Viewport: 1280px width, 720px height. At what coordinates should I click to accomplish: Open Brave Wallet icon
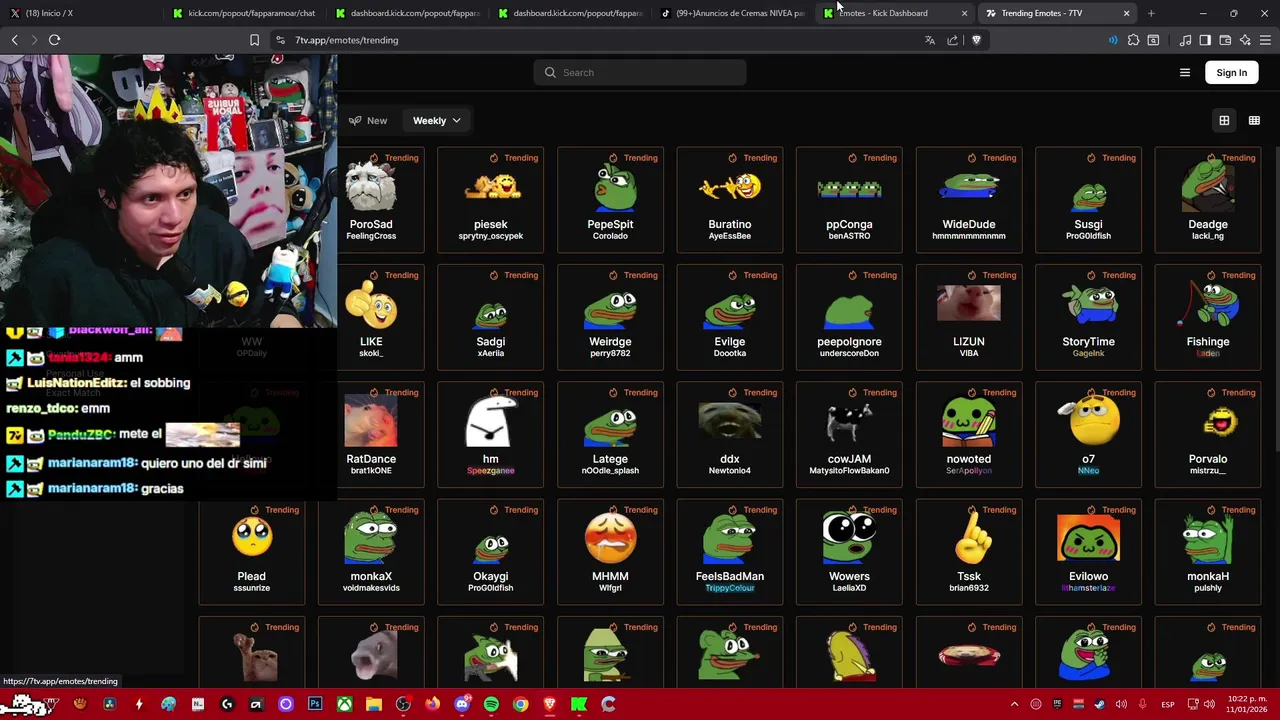pos(1225,40)
